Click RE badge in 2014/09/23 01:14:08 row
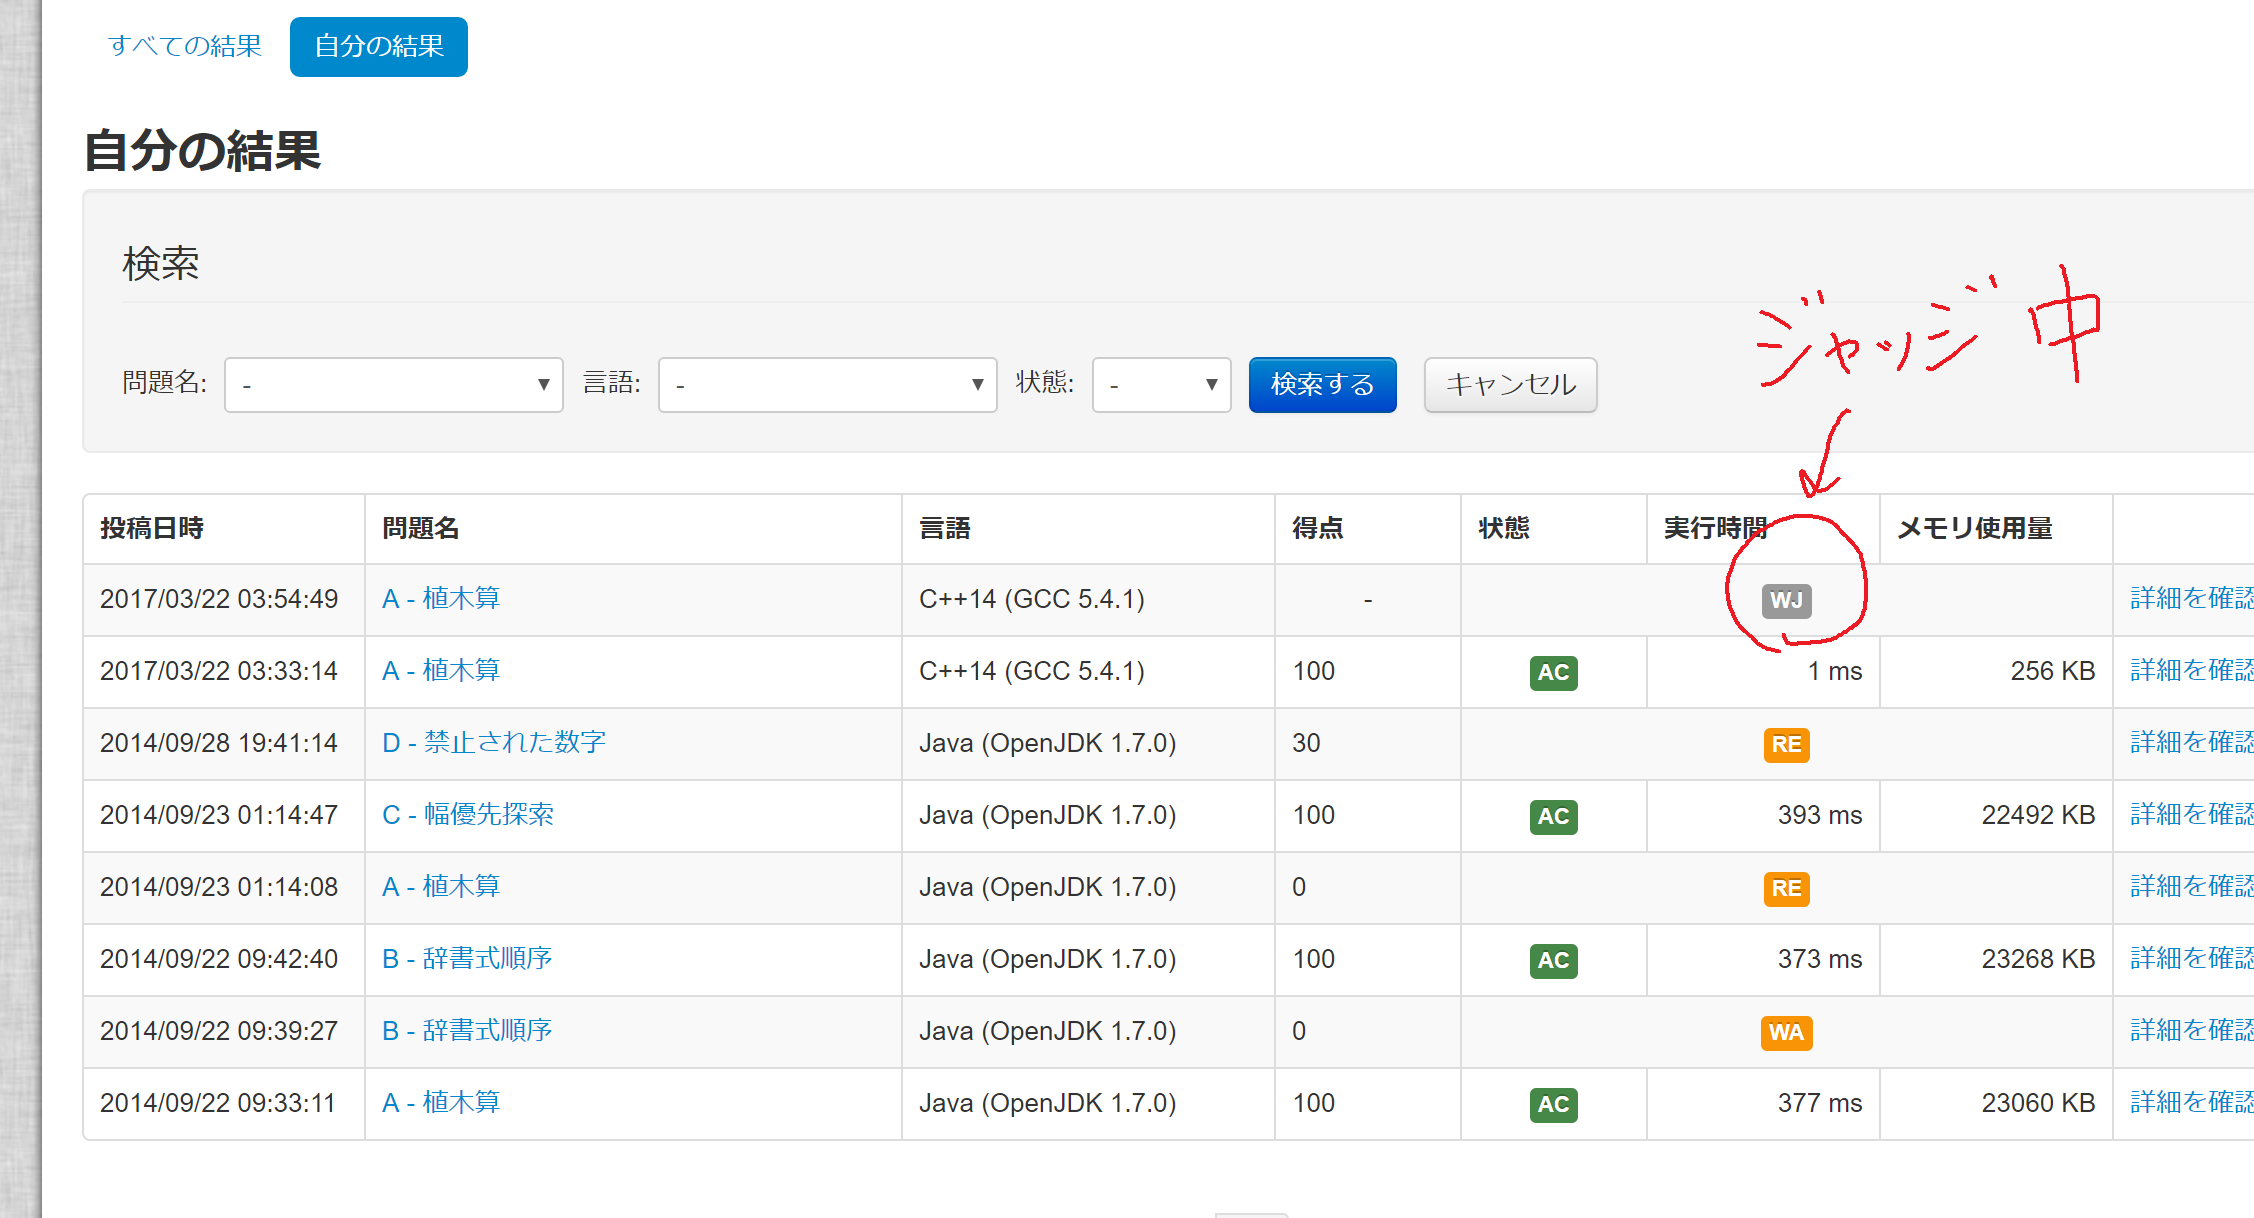The height and width of the screenshot is (1218, 2254). [x=1787, y=888]
